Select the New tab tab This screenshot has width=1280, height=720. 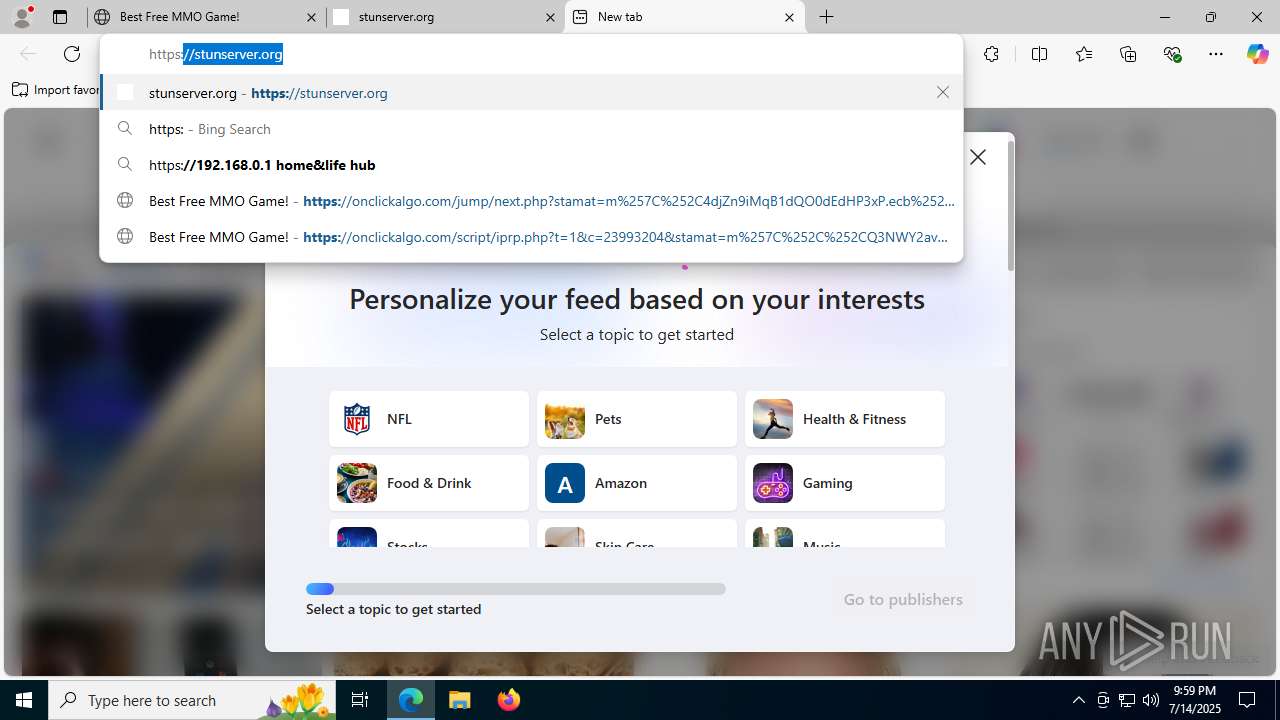pyautogui.click(x=685, y=17)
